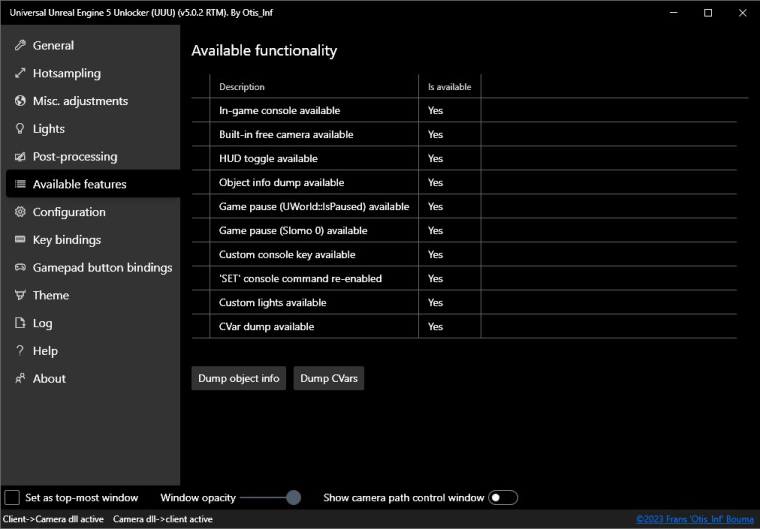
Task: Adjust the Window opacity slider handle
Action: (x=293, y=497)
